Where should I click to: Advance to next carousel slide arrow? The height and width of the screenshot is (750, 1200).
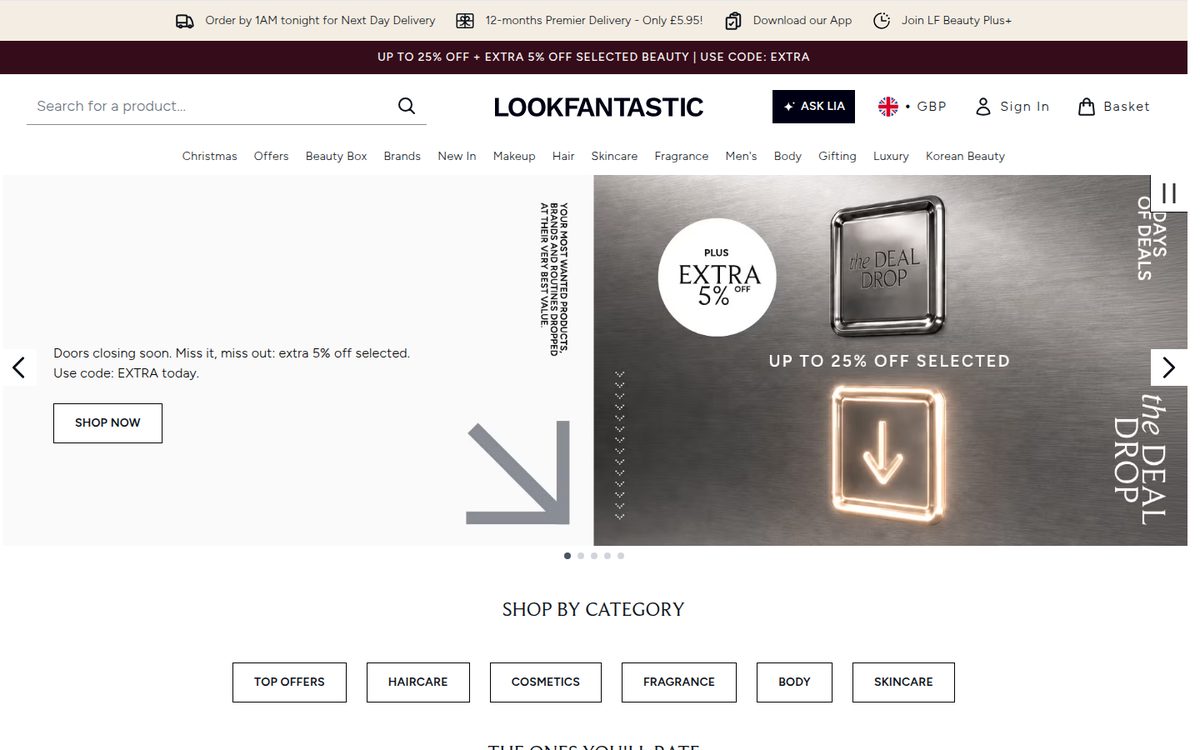tap(1169, 368)
